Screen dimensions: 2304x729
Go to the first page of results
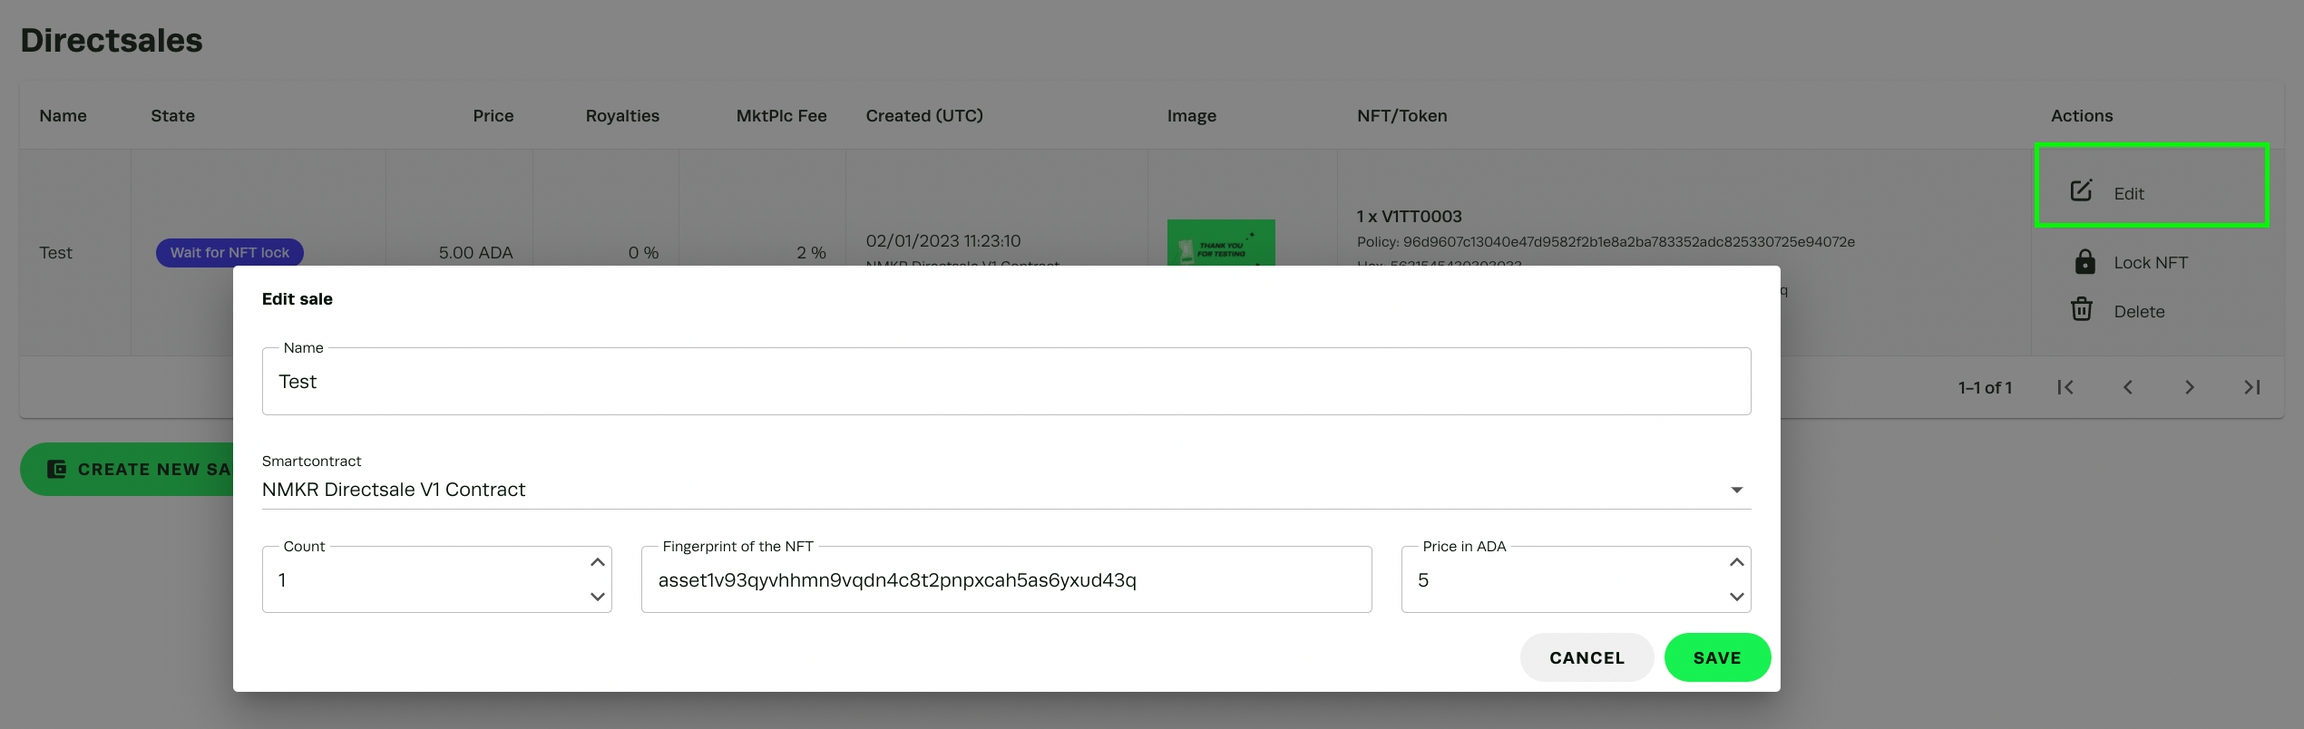pyautogui.click(x=2065, y=387)
